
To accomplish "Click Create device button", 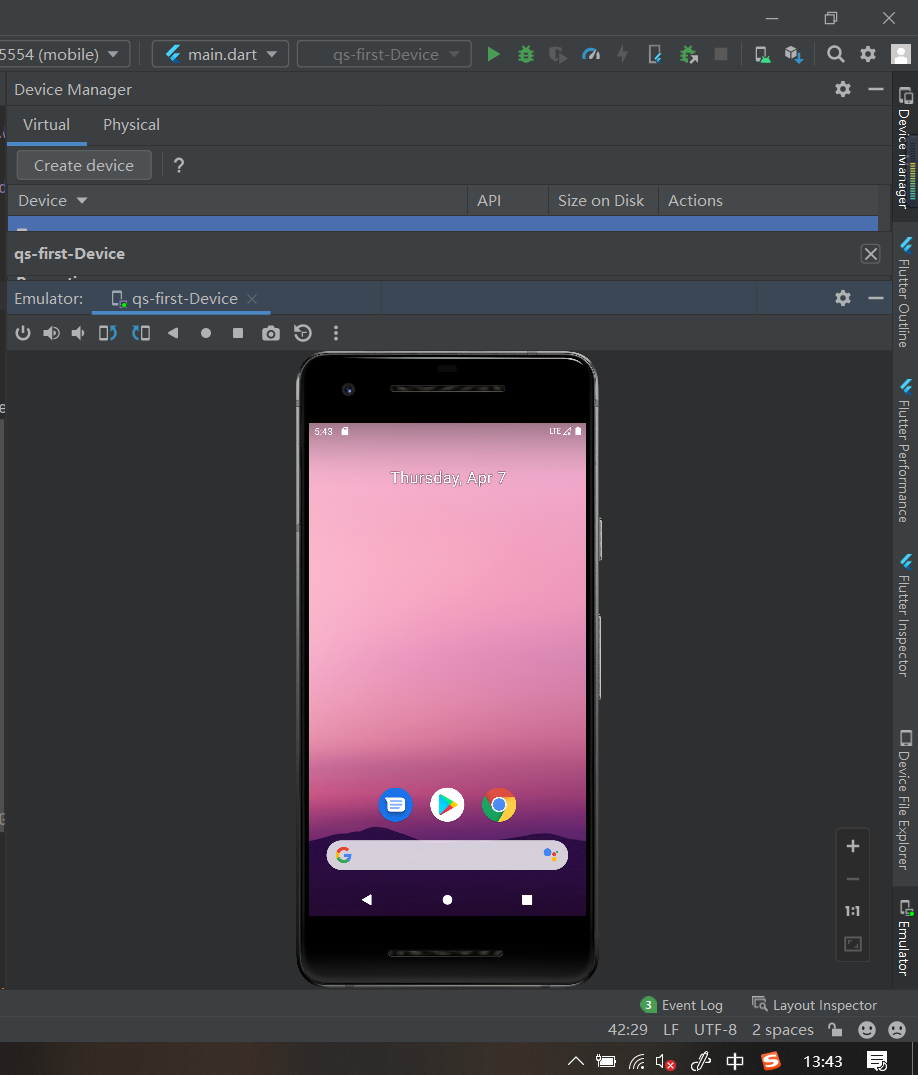I will pos(84,165).
